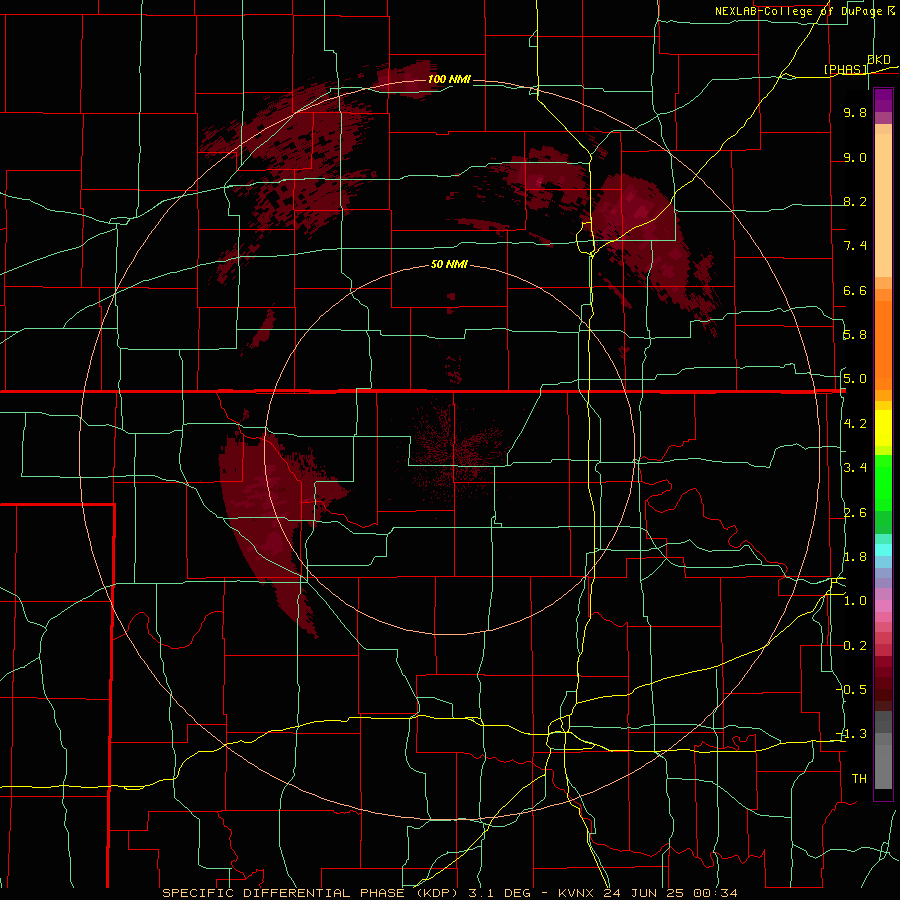Image resolution: width=900 pixels, height=900 pixels.
Task: Click the 2.6 value on color scale
Action: coord(855,513)
